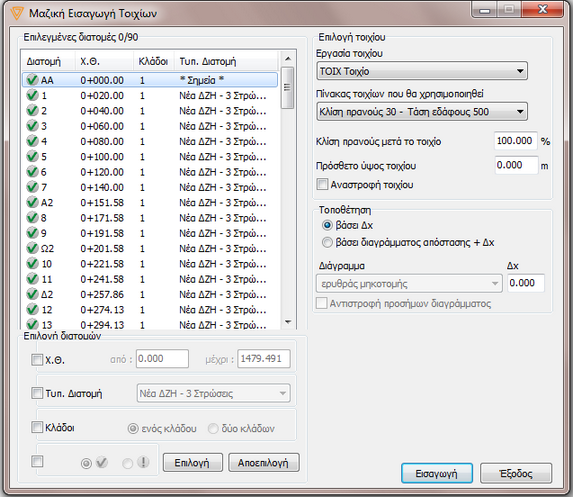The image size is (573, 497).
Task: Enable the Αναστροφή τοιχίου checkbox
Action: coord(322,184)
